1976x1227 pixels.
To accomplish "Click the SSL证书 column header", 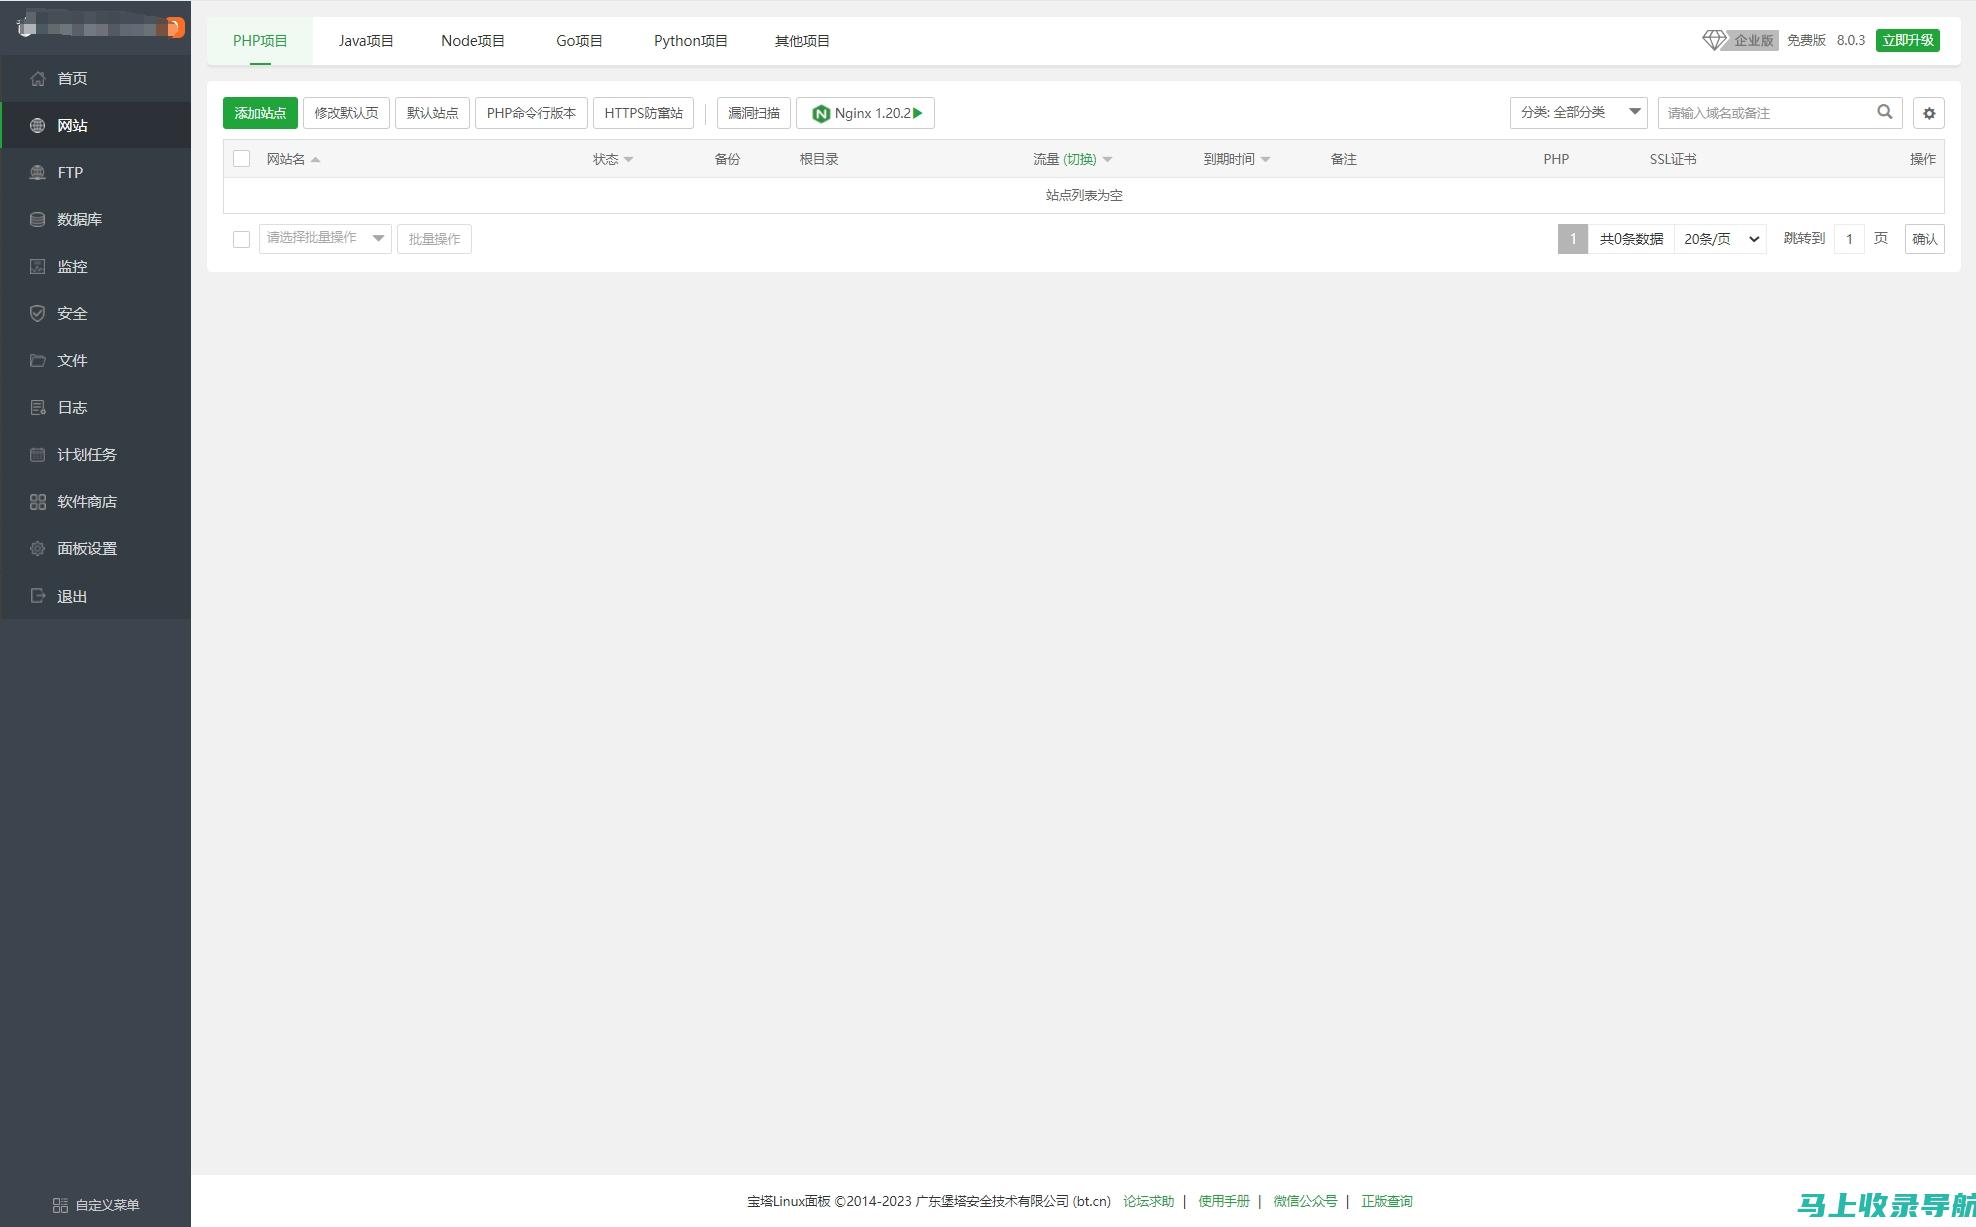I will pyautogui.click(x=1673, y=159).
